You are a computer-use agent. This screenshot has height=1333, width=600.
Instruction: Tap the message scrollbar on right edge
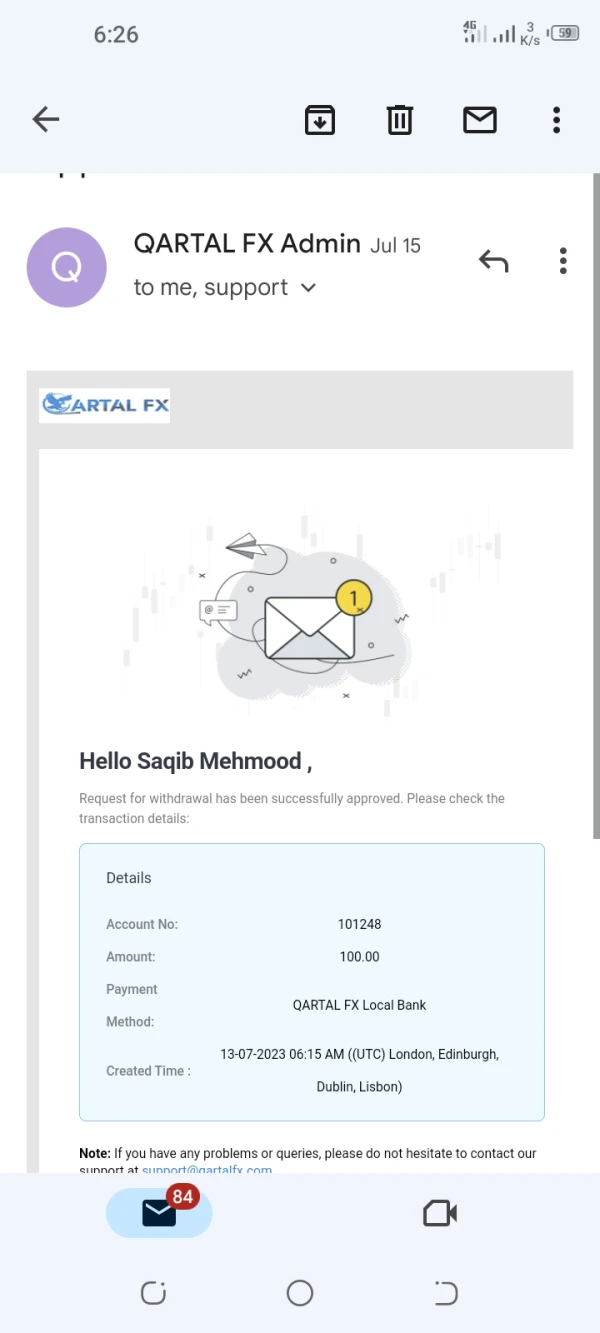coord(596,500)
